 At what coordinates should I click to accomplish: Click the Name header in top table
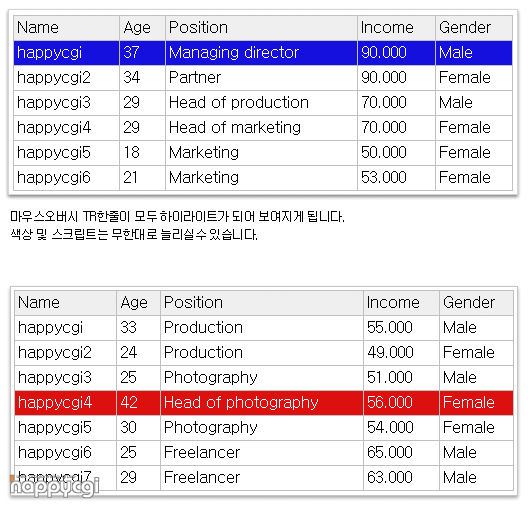[66, 28]
